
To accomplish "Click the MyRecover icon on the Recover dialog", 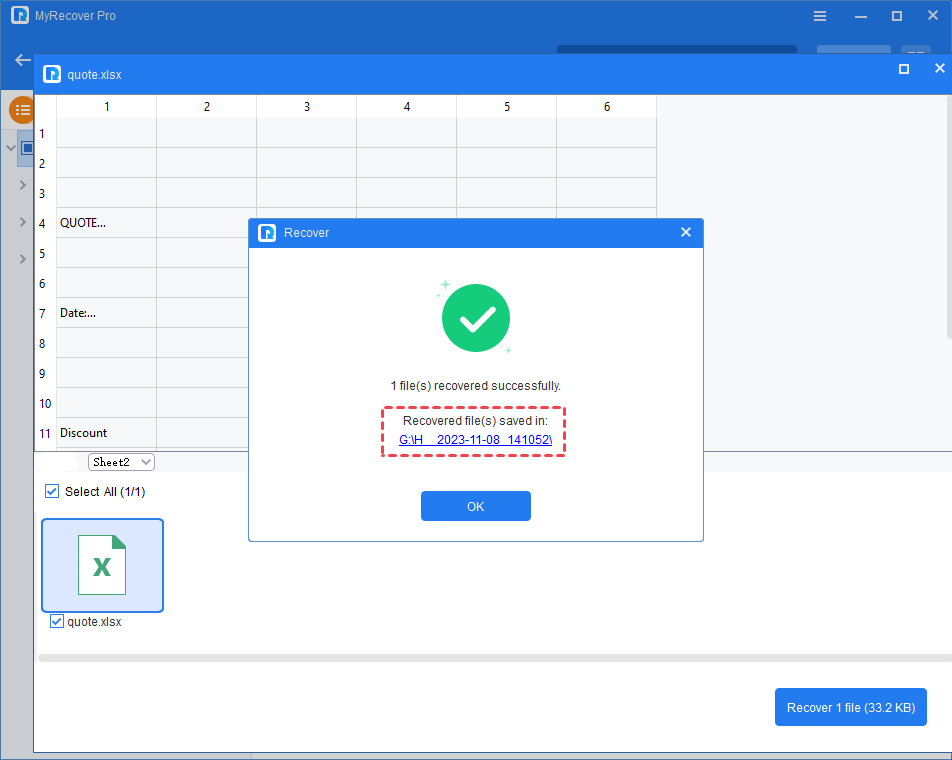I will tap(266, 232).
